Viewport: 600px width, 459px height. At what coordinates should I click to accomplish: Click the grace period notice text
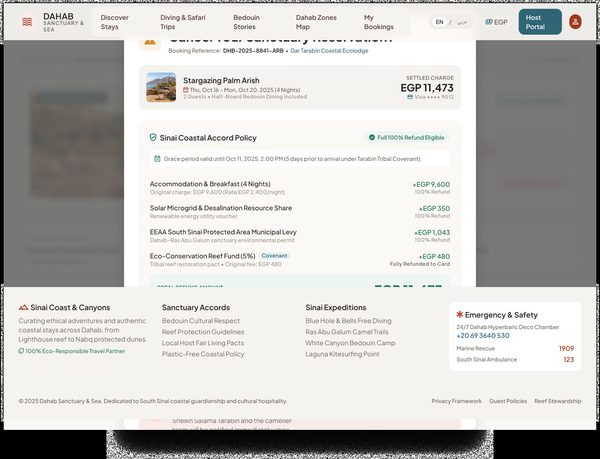coord(292,159)
